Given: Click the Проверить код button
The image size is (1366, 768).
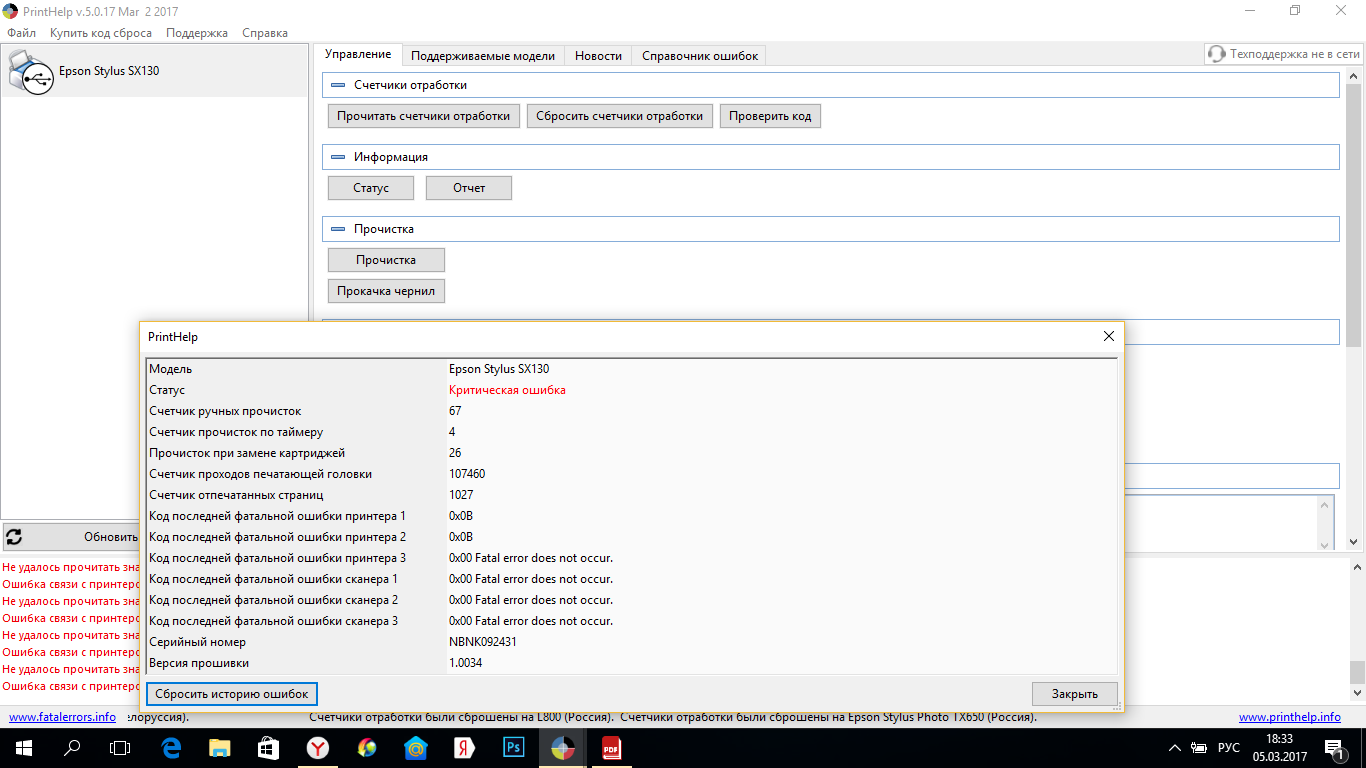Looking at the screenshot, I should click(x=770, y=116).
